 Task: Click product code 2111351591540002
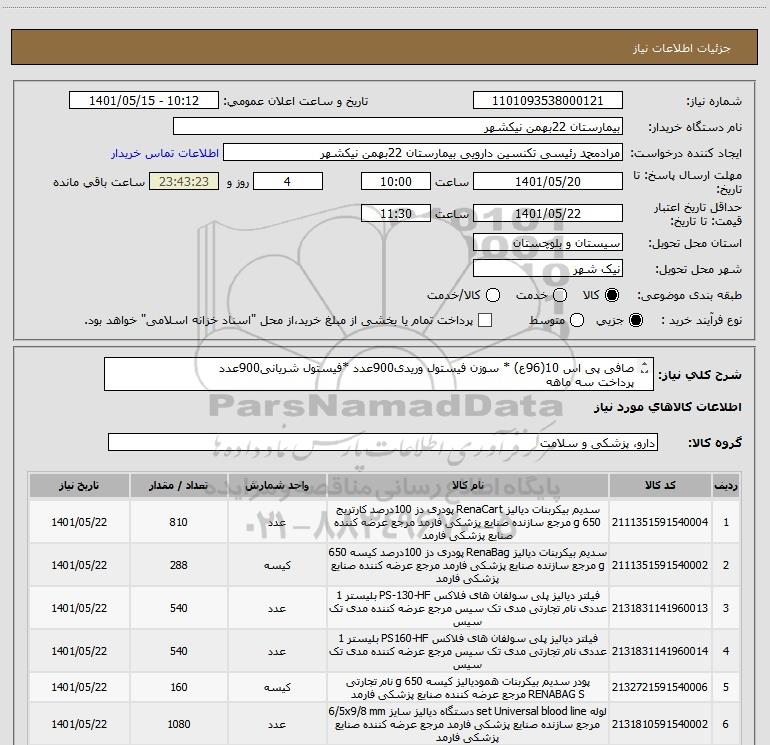660,565
